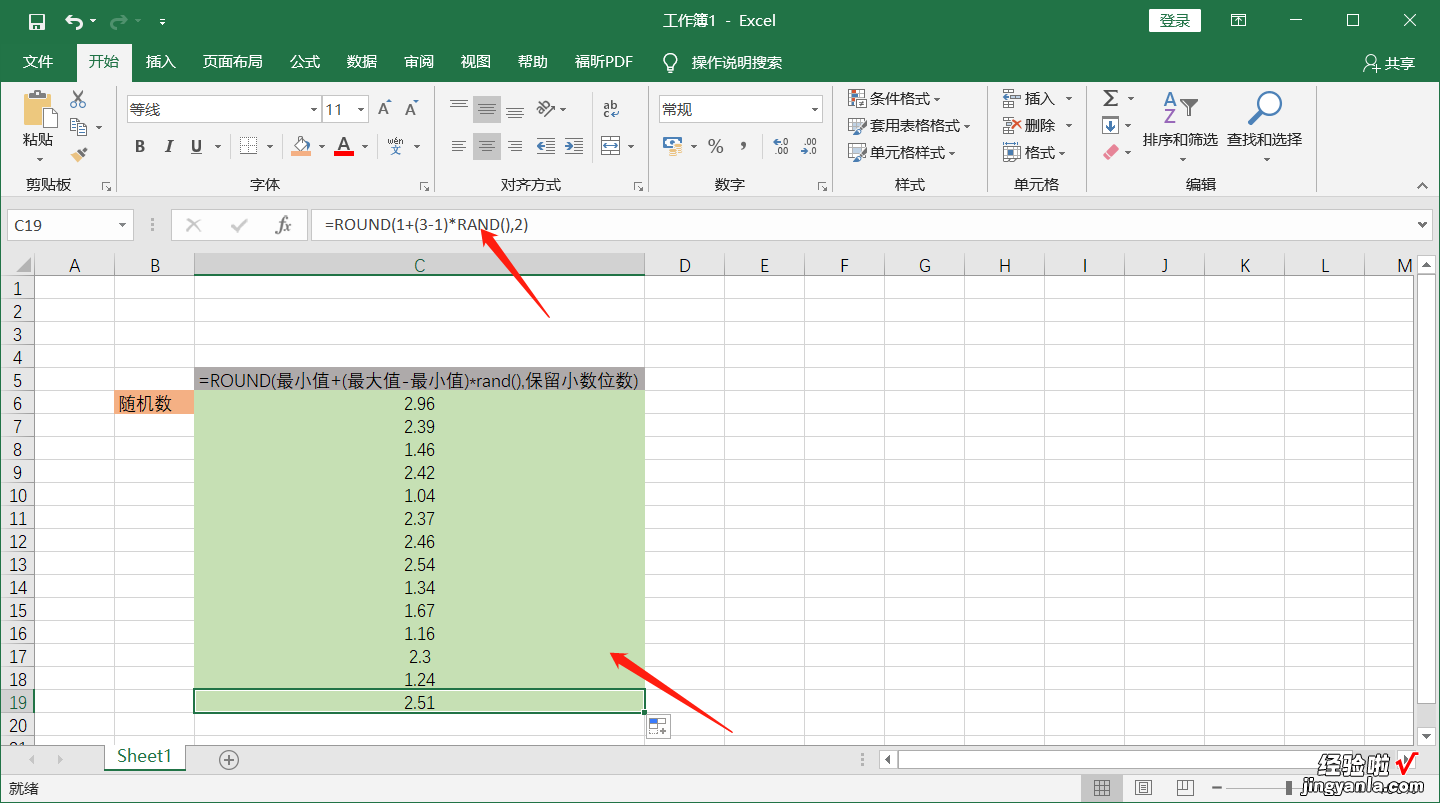Switch to the 插入 ribbon tab
This screenshot has height=803, width=1440.
(x=160, y=62)
